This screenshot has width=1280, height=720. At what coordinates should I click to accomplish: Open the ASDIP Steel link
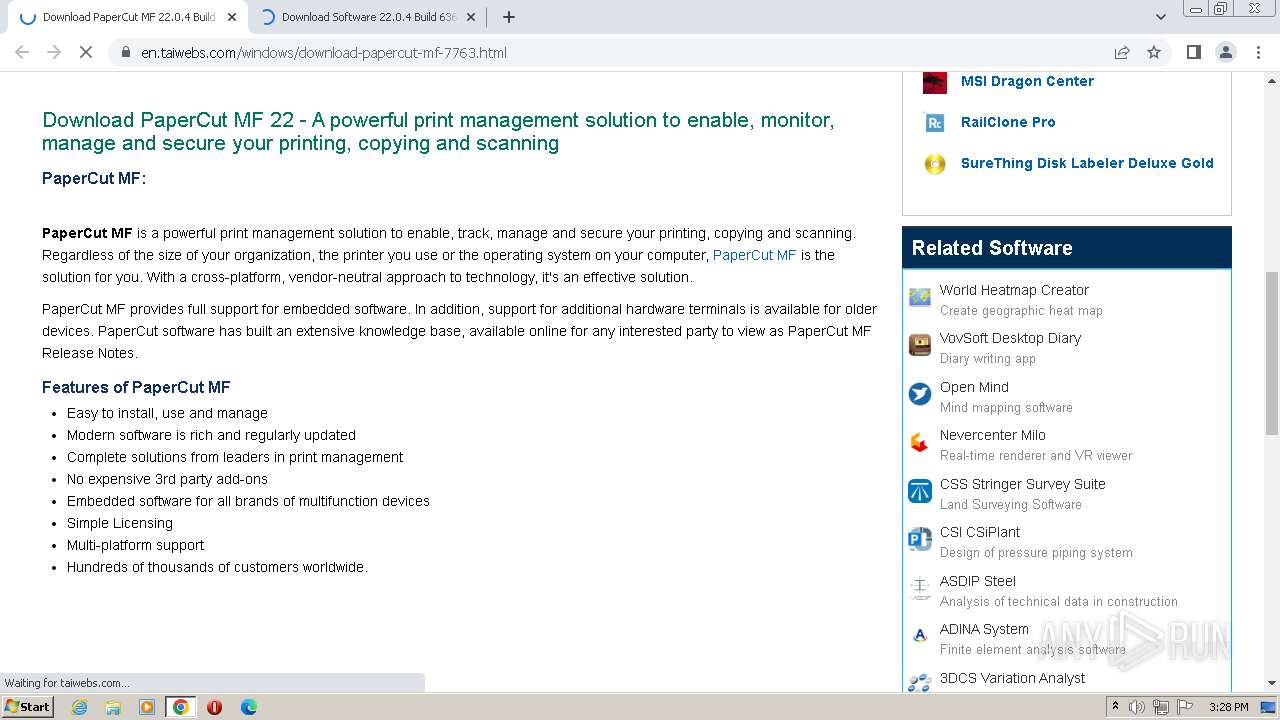pos(977,581)
